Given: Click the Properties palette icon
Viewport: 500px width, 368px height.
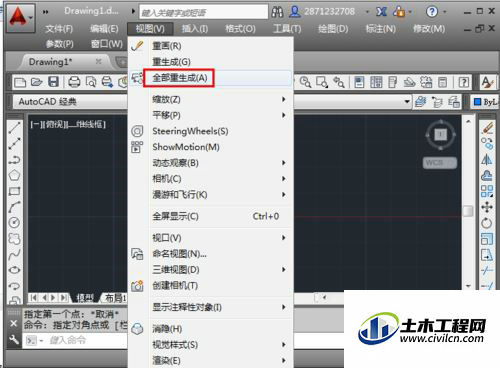Looking at the screenshot, I should [x=359, y=82].
